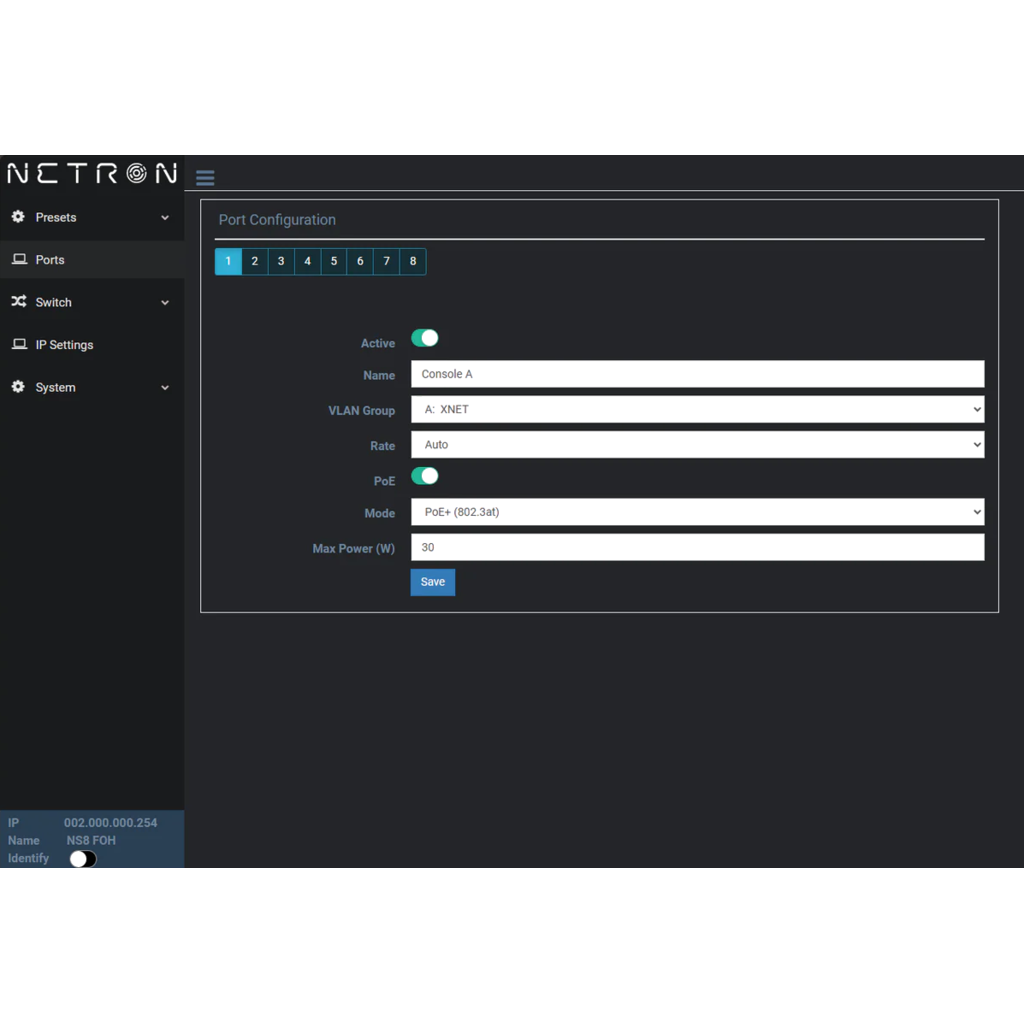1024x1024 pixels.
Task: Expand the System submenu chevron
Action: [x=165, y=388]
